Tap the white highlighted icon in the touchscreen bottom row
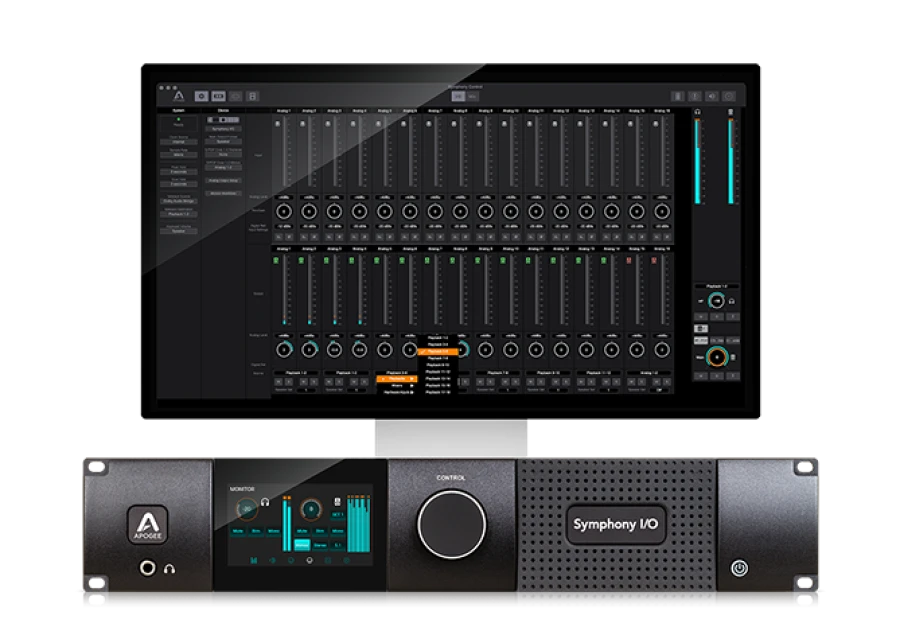Screen dimensions: 900x635 point(310,560)
